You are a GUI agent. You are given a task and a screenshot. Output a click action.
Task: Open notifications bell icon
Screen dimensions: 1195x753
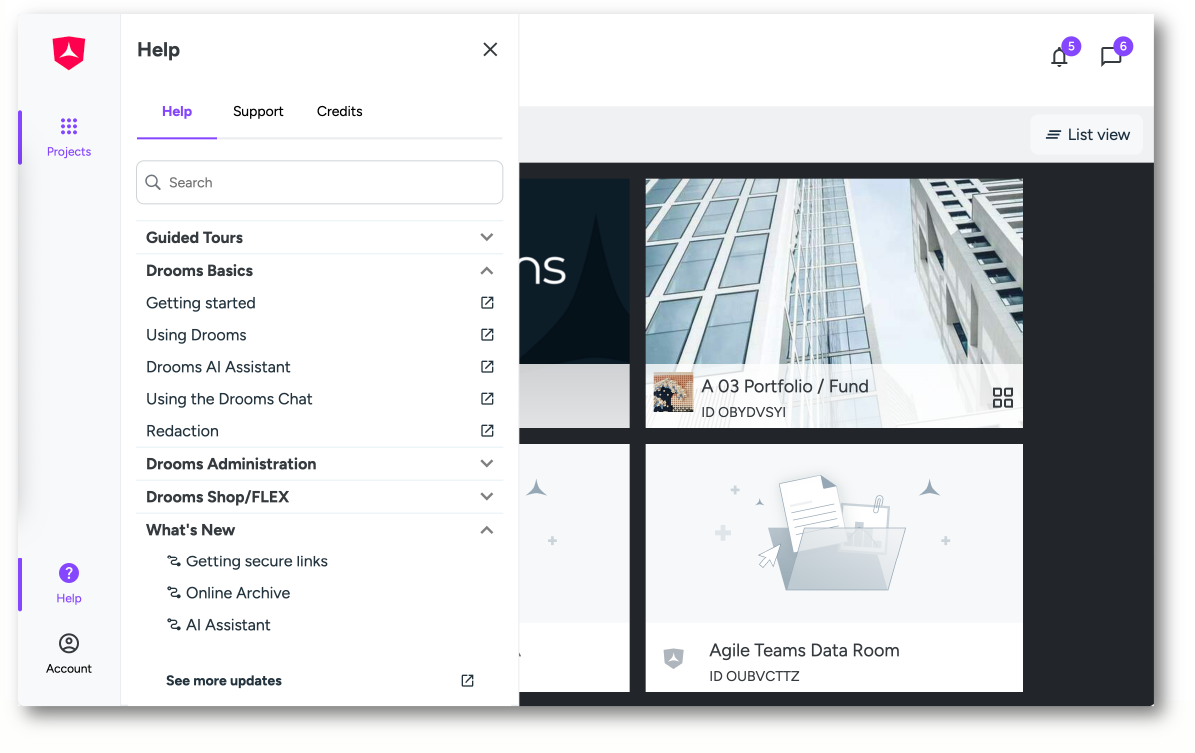click(x=1059, y=56)
